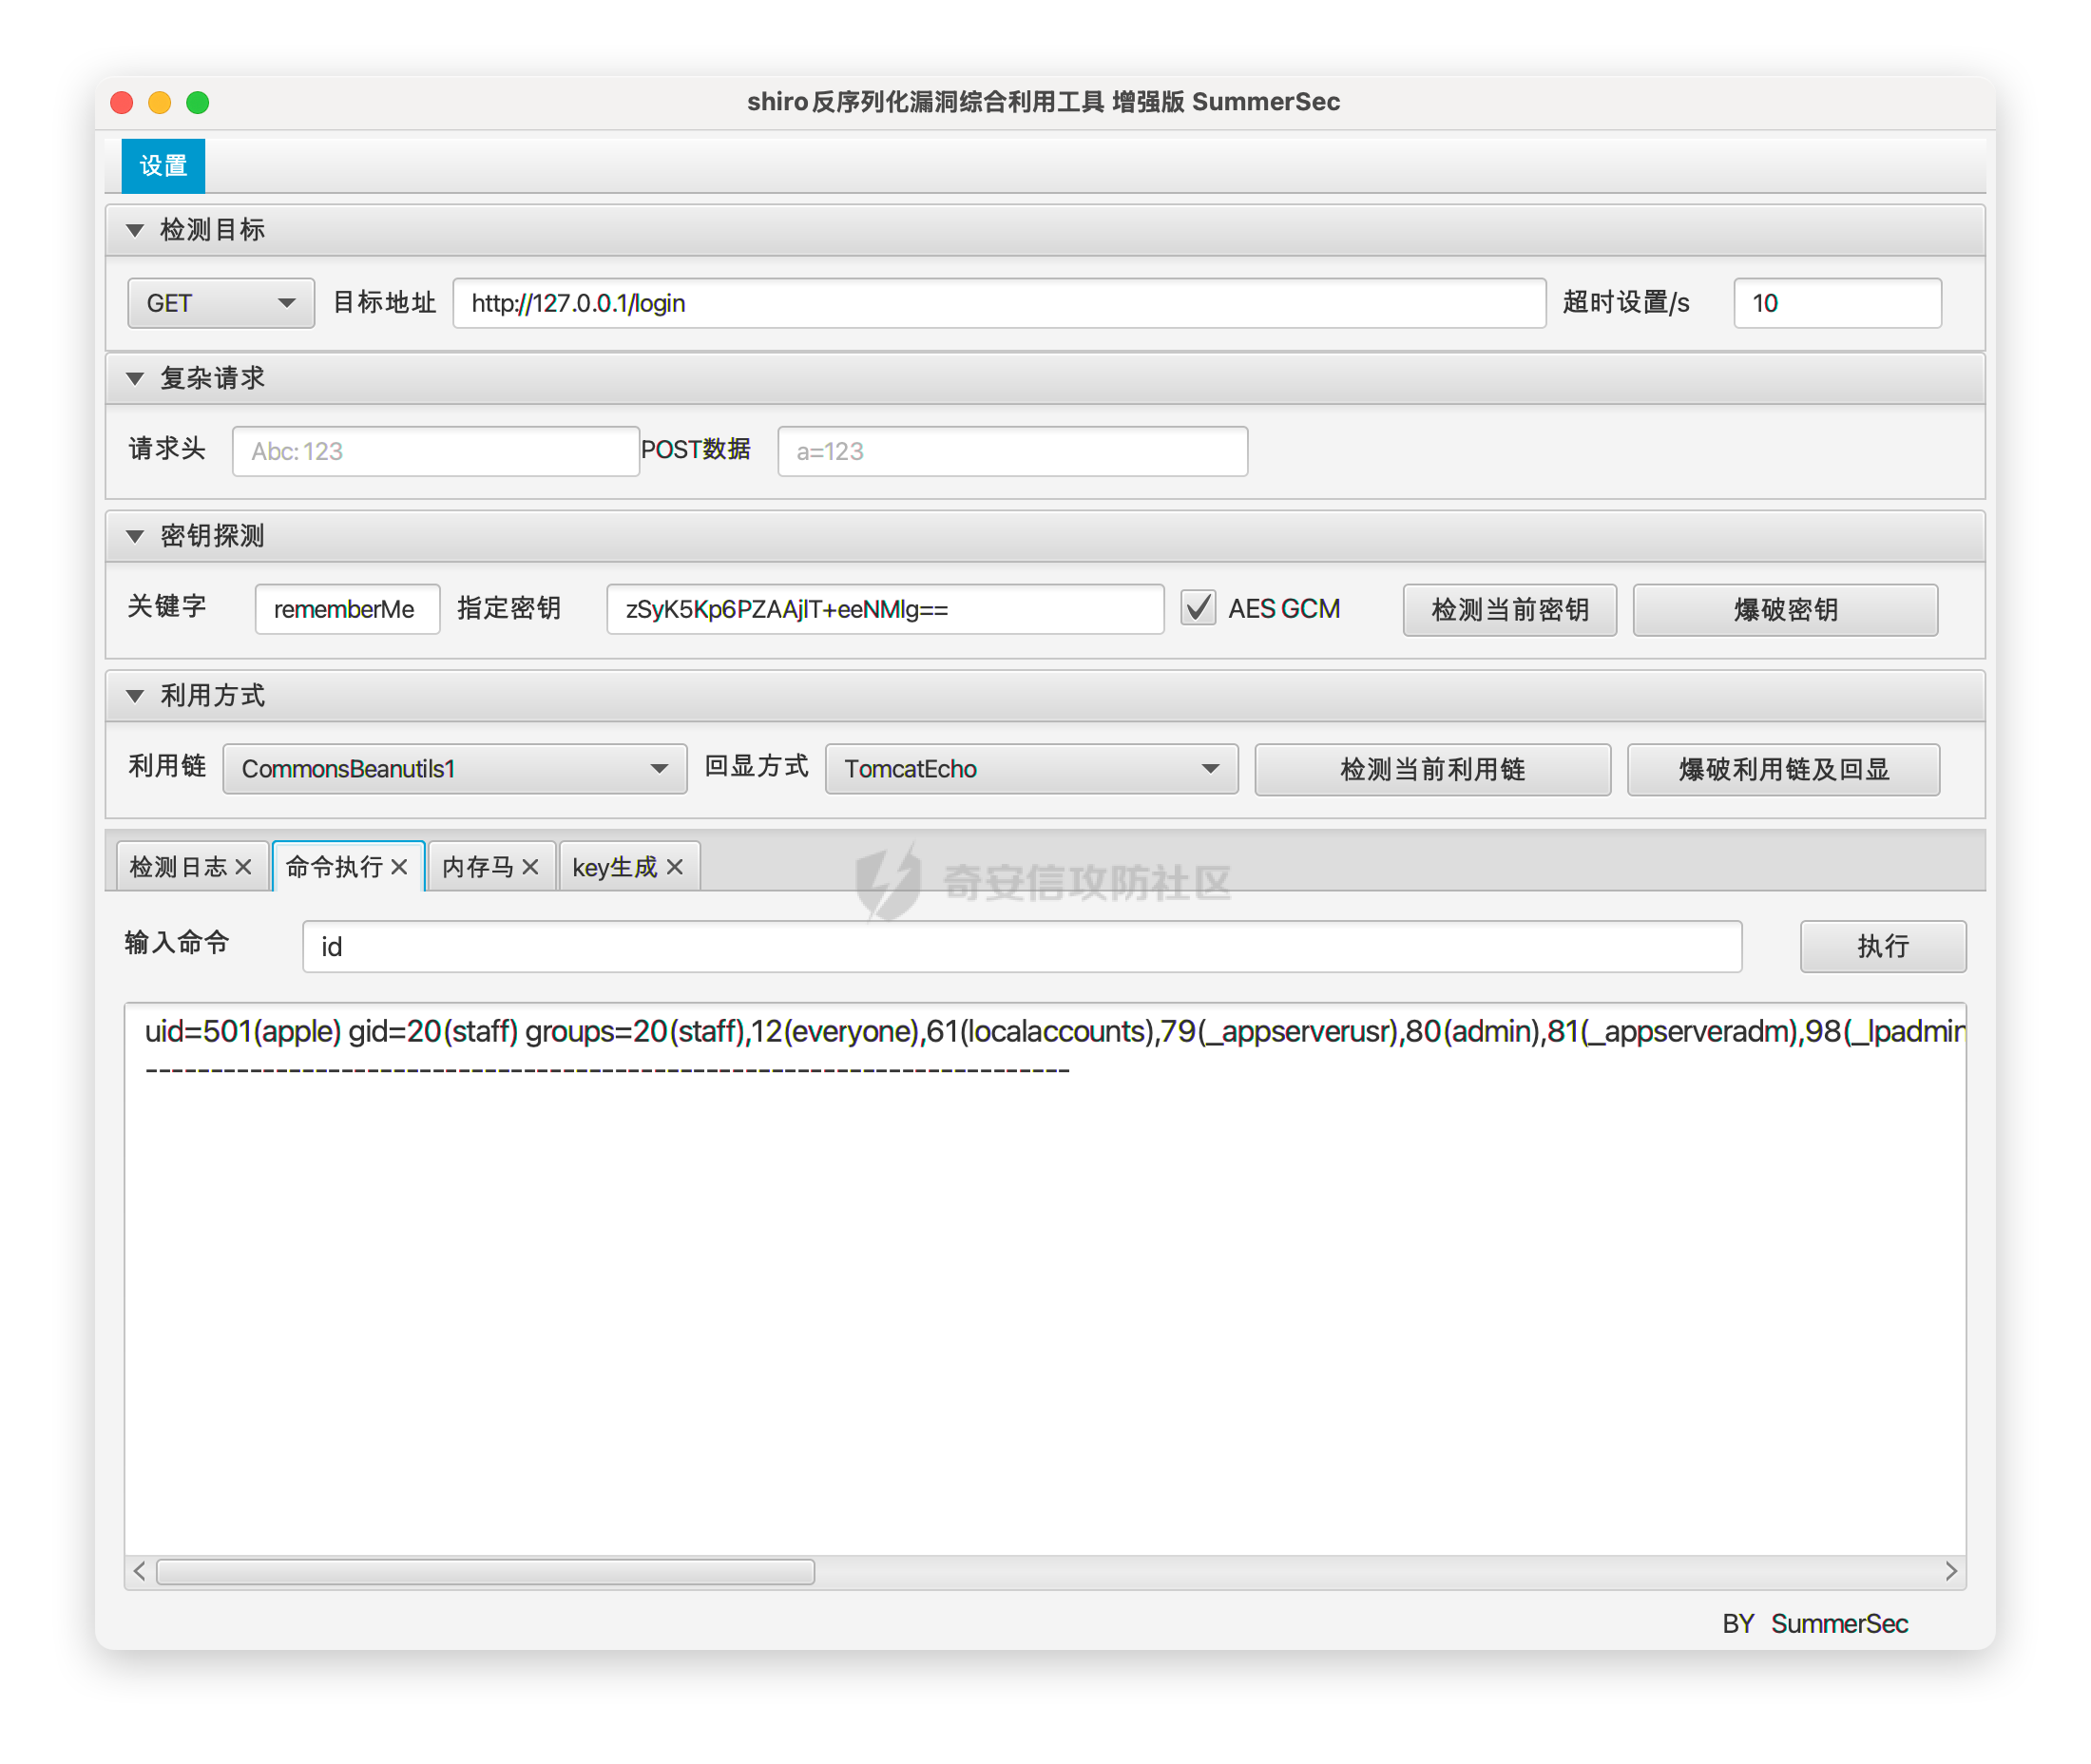Collapse the 检测目标 section
Image resolution: width=2091 pixels, height=1764 pixels.
pyautogui.click(x=135, y=230)
